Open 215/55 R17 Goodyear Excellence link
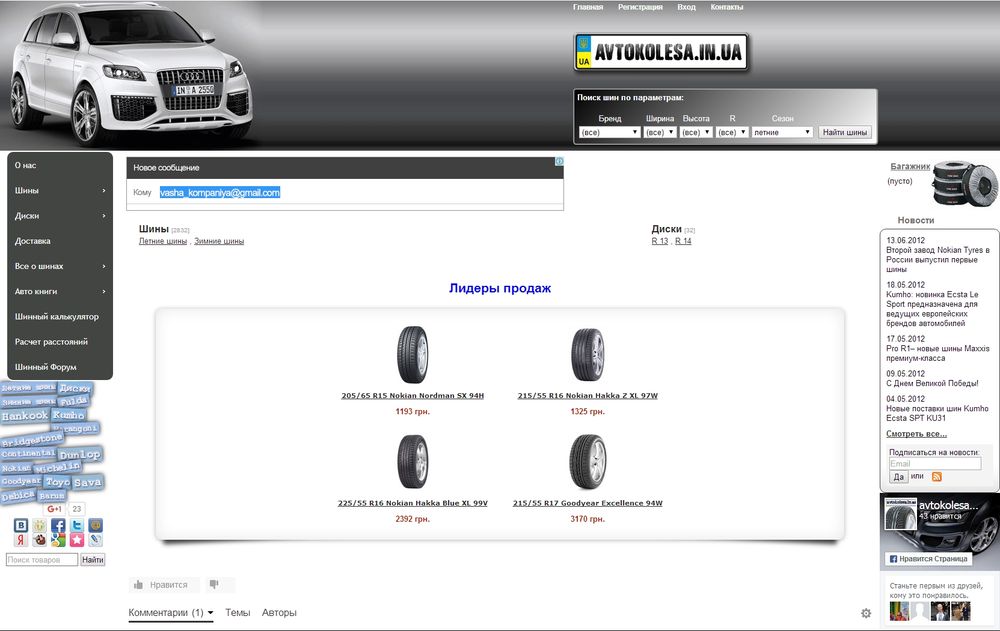Viewport: 1000px width, 631px height. [587, 503]
